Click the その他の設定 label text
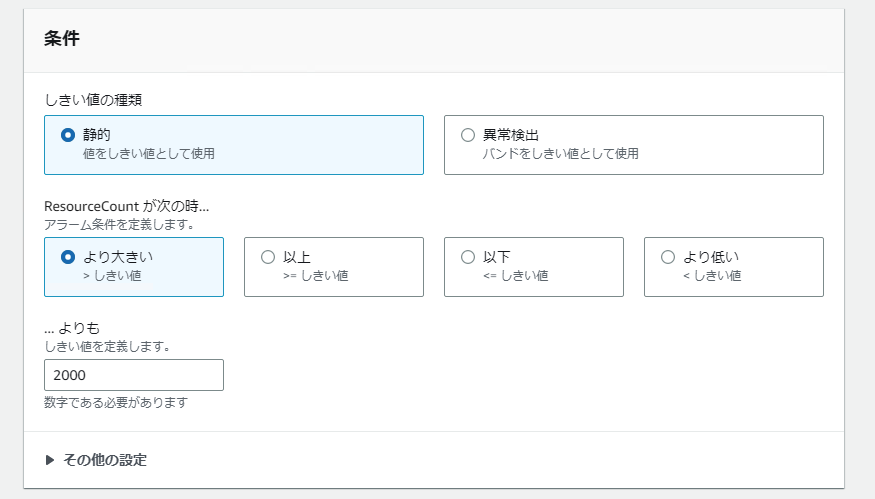The width and height of the screenshot is (875, 499). pyautogui.click(x=105, y=460)
